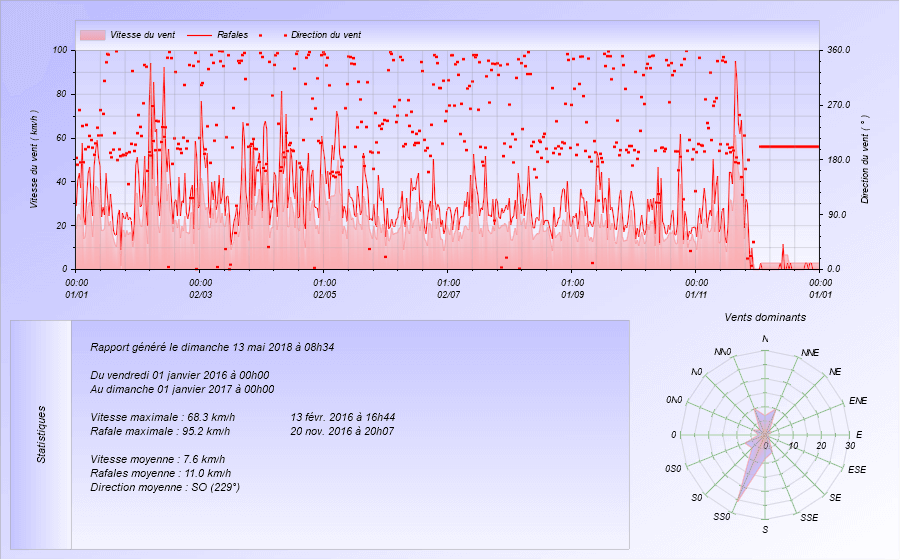Viewport: 900px width, 560px height.
Task: Click the 360.0 value on the direction axis
Action: click(837, 49)
